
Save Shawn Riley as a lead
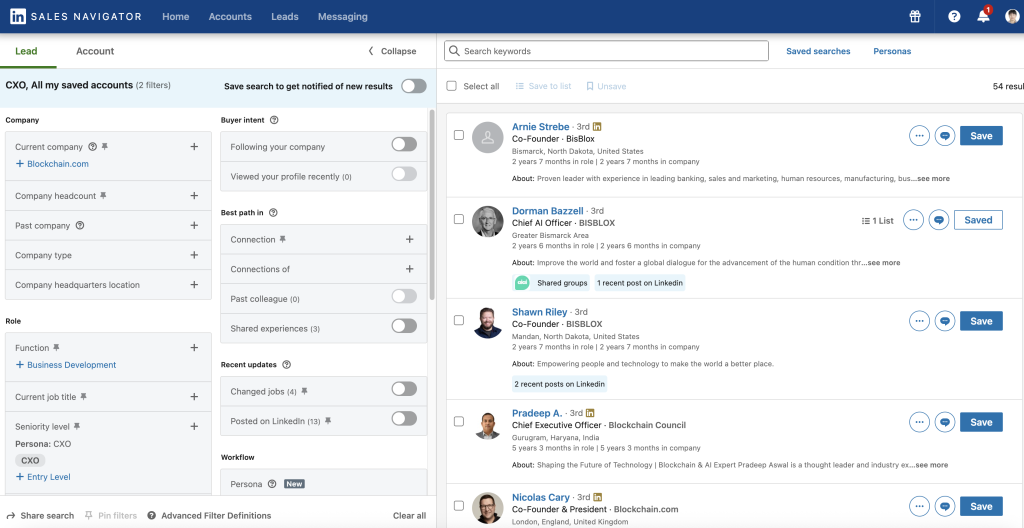(x=981, y=321)
